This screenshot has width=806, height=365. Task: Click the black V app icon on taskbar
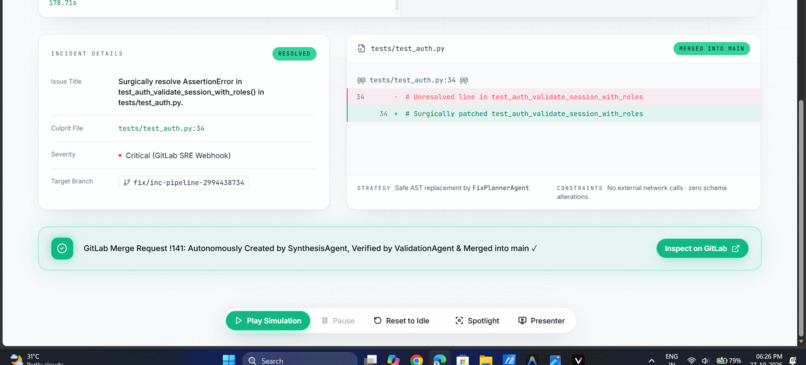click(578, 360)
